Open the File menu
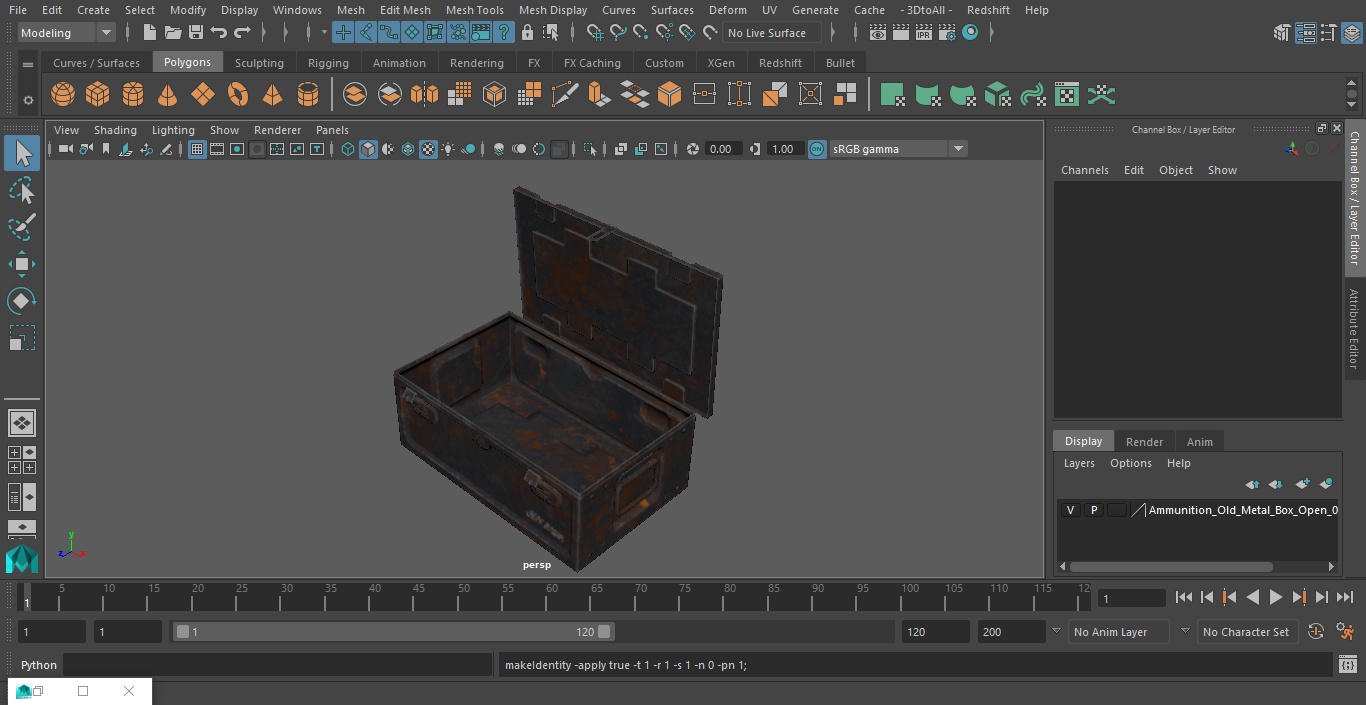 click(x=18, y=10)
